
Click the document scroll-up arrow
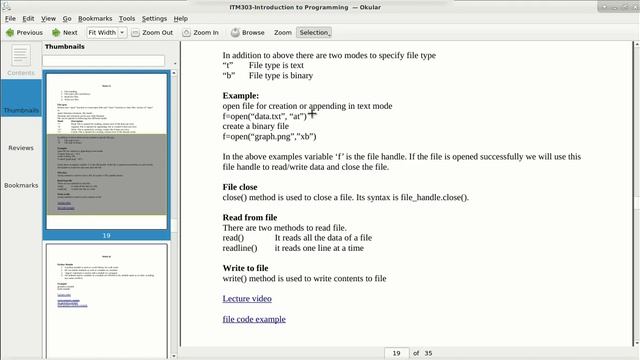point(636,44)
